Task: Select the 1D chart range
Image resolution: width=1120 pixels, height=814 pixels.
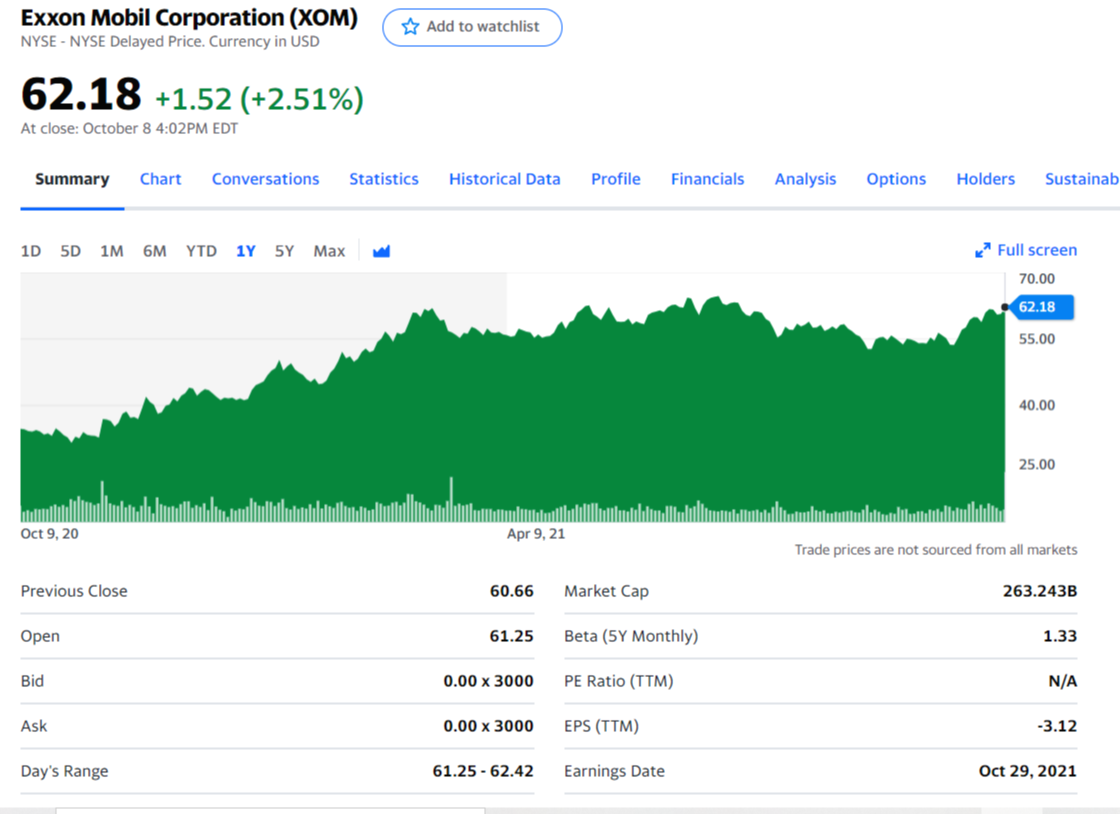Action: point(31,251)
